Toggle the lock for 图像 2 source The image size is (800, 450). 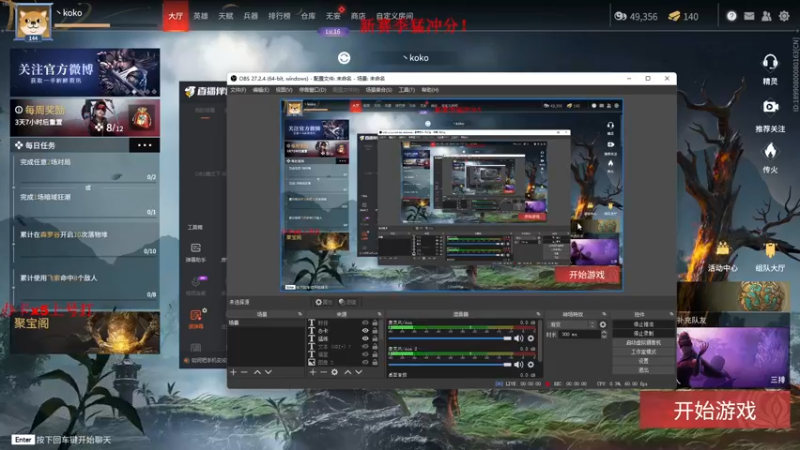375,362
